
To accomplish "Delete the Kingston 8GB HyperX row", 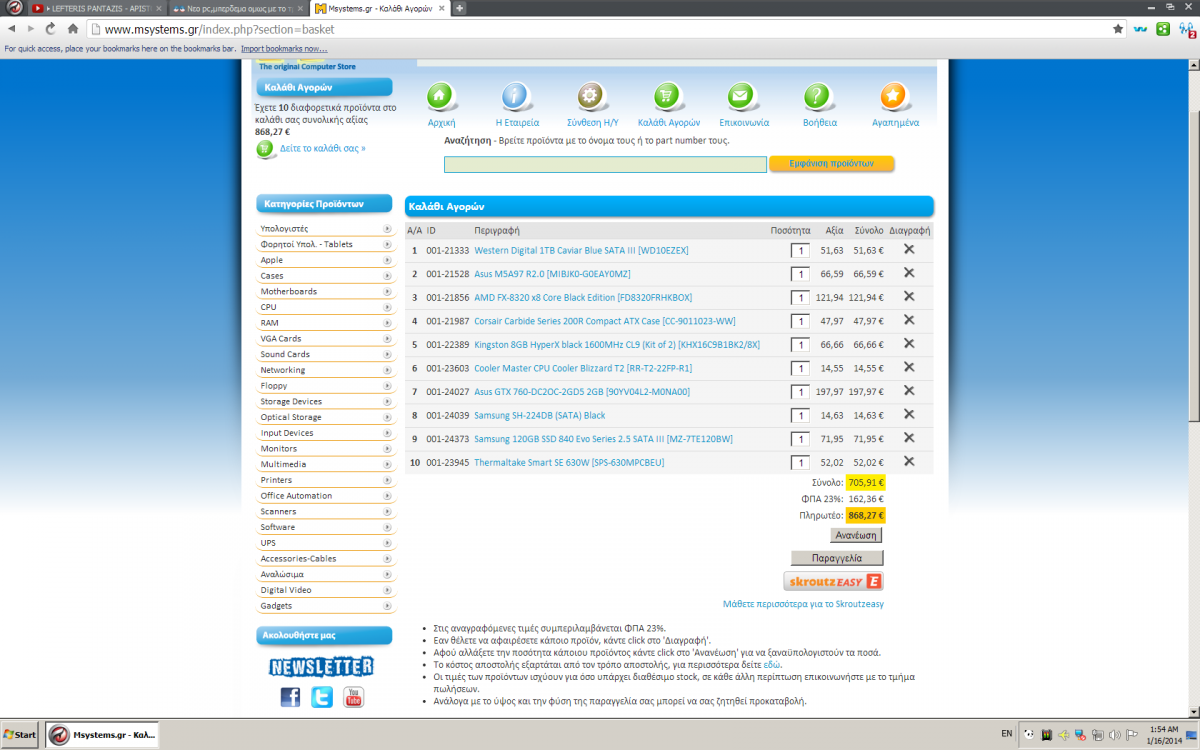I will (909, 343).
